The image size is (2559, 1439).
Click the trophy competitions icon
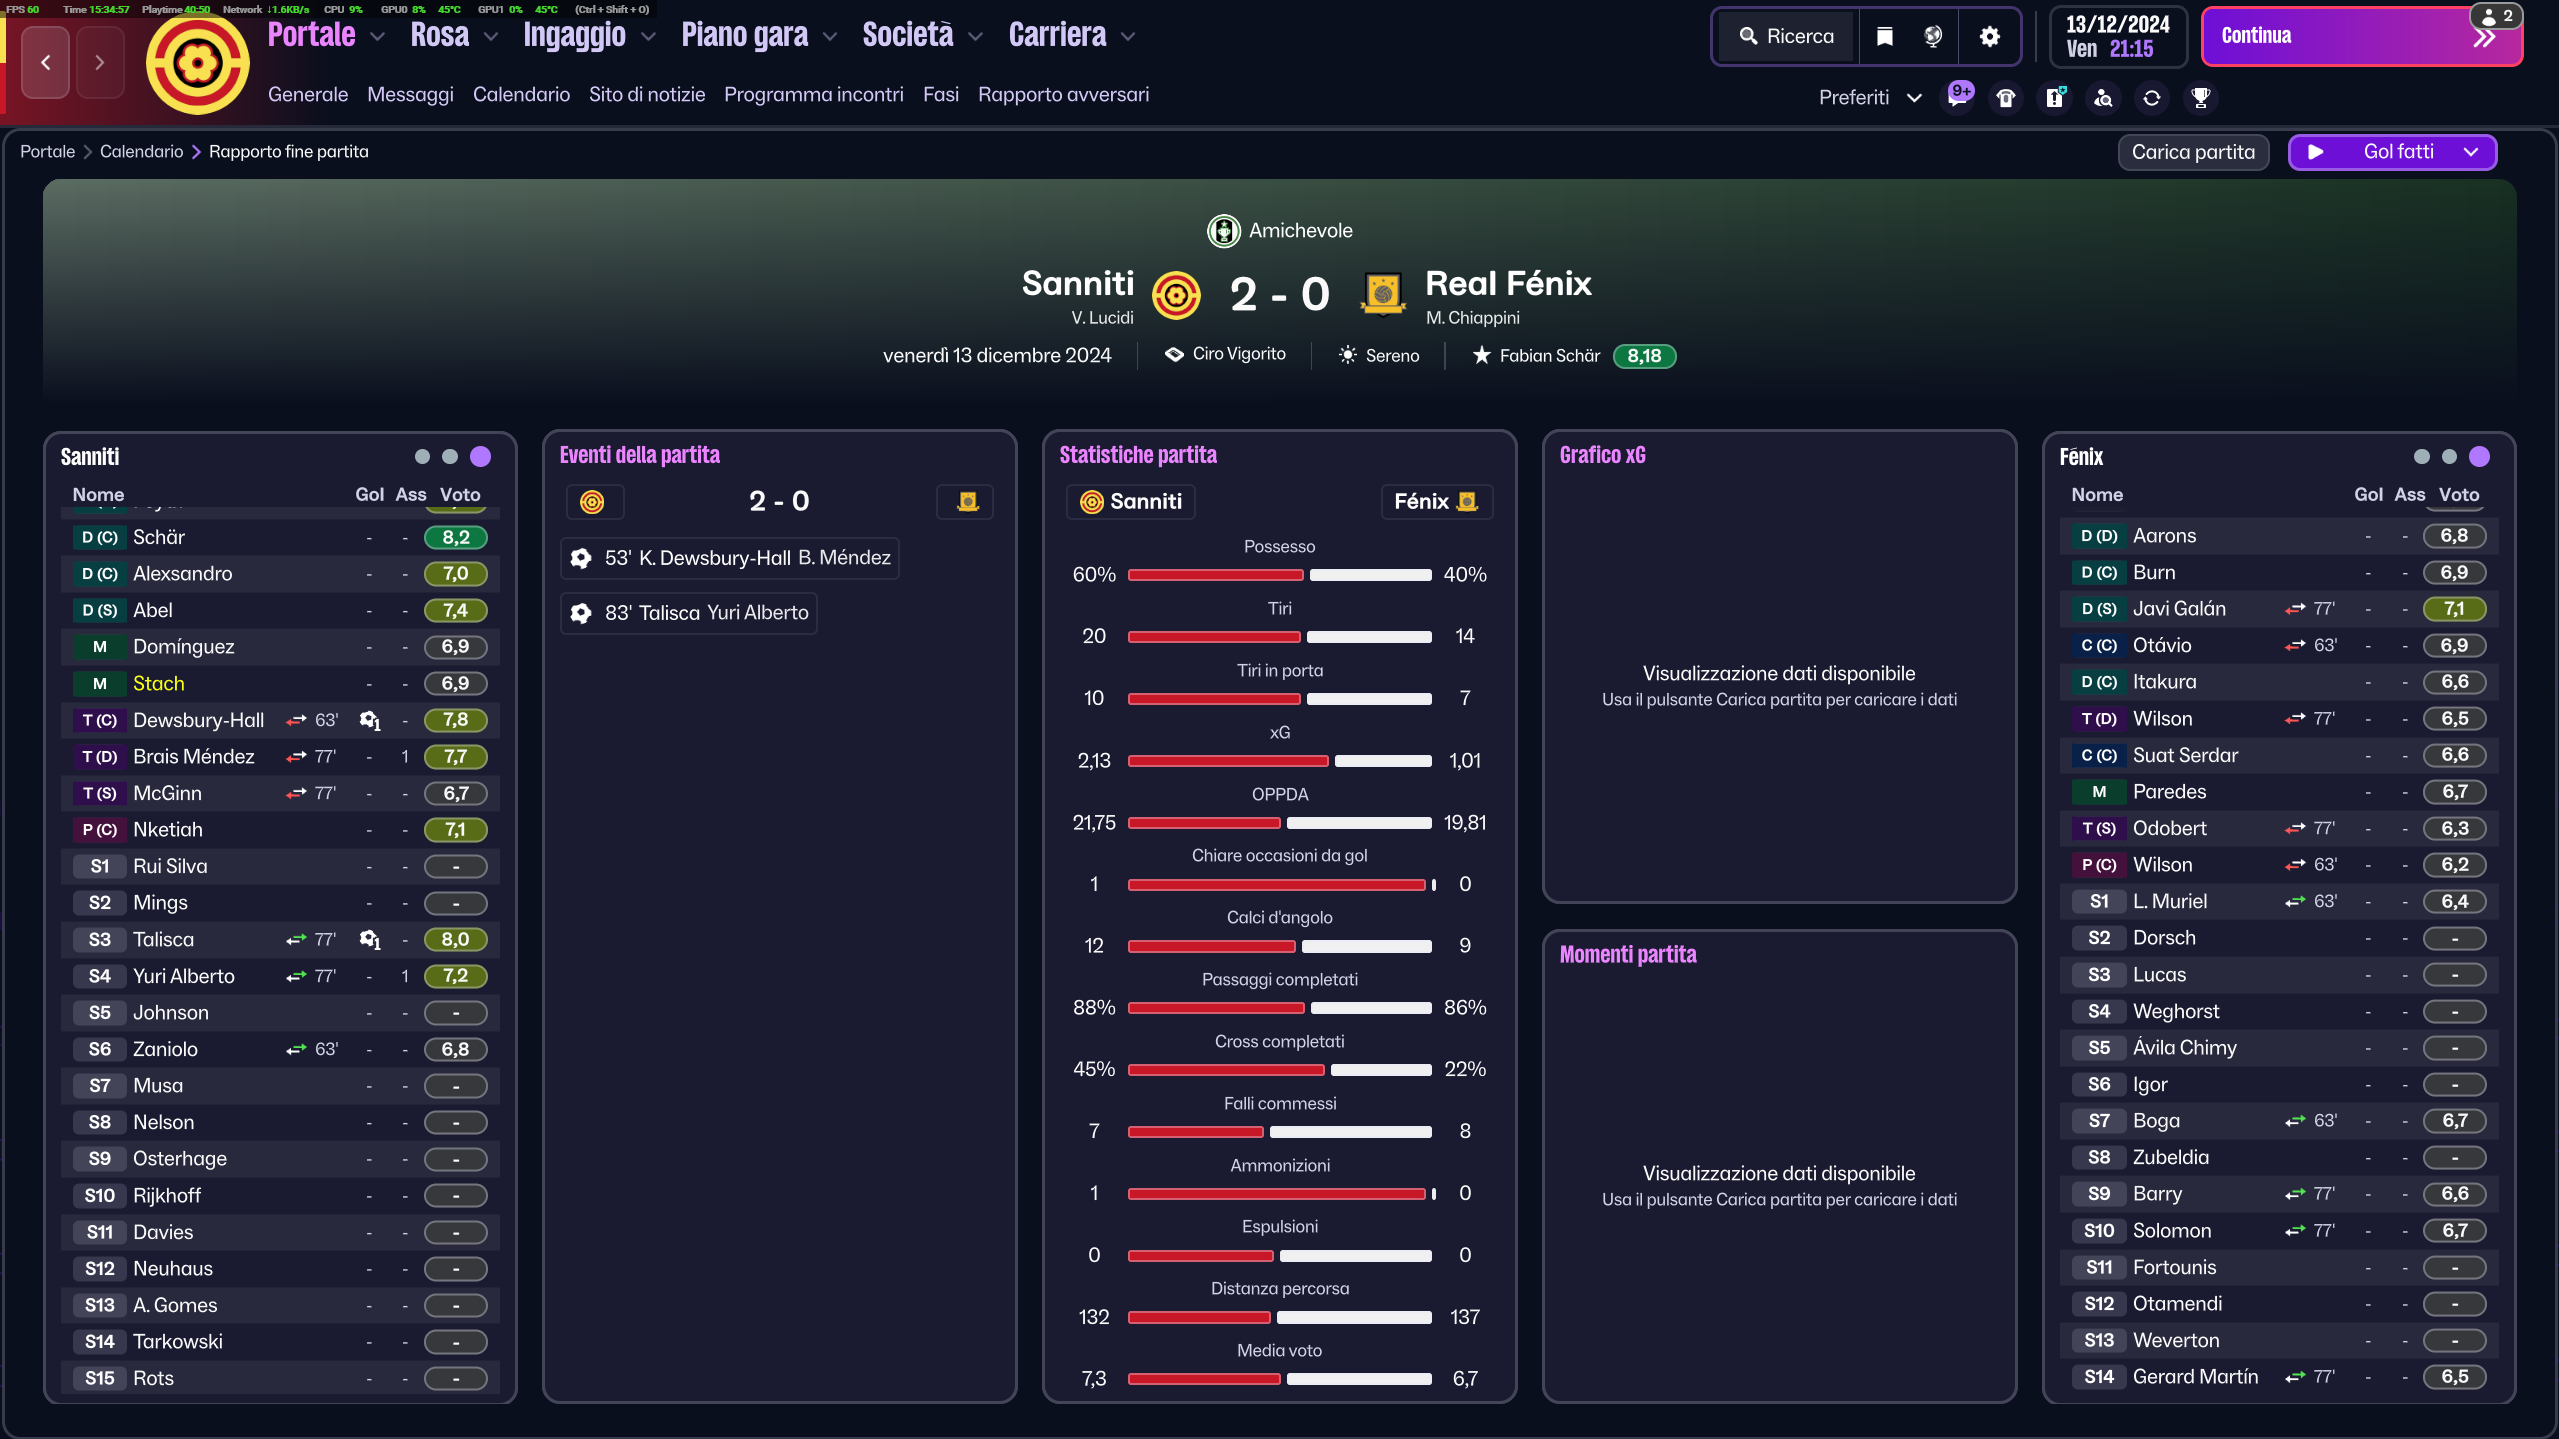point(2200,98)
